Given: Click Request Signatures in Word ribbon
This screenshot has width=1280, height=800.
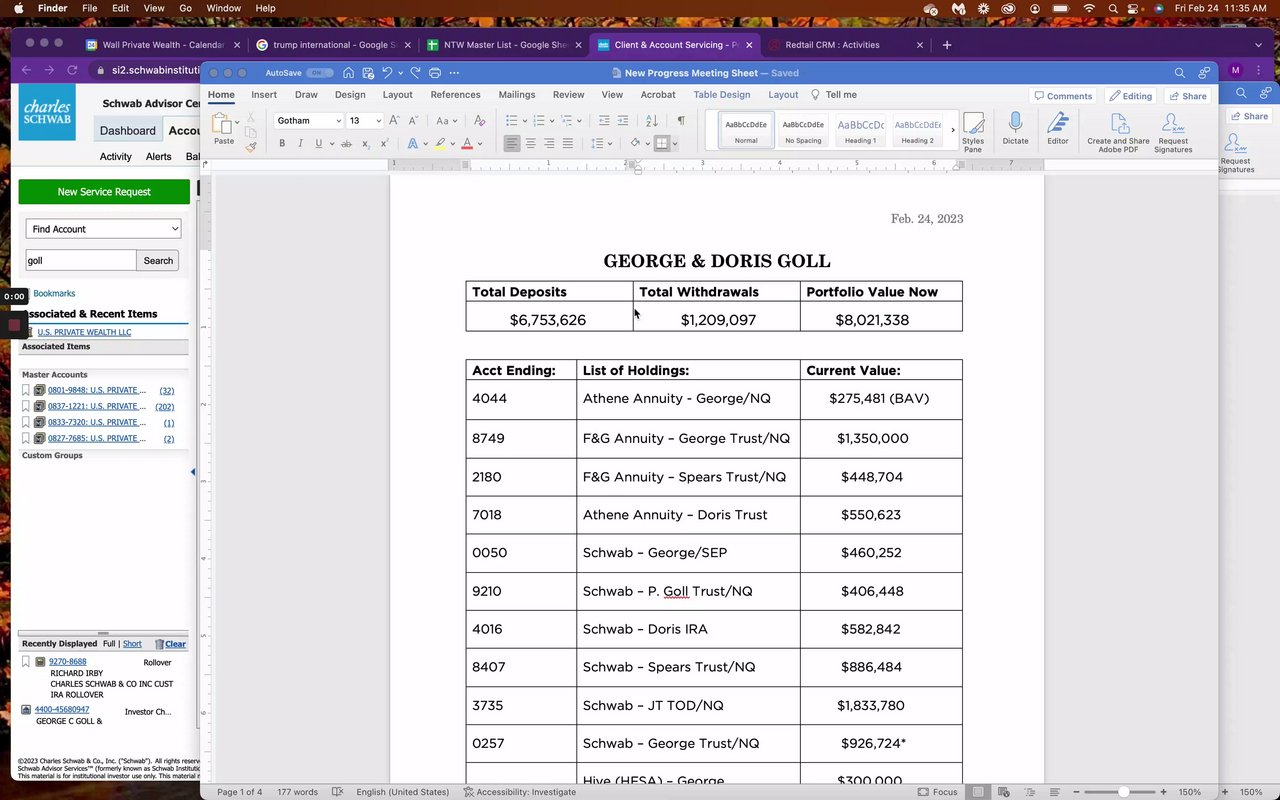Looking at the screenshot, I should (x=1173, y=132).
